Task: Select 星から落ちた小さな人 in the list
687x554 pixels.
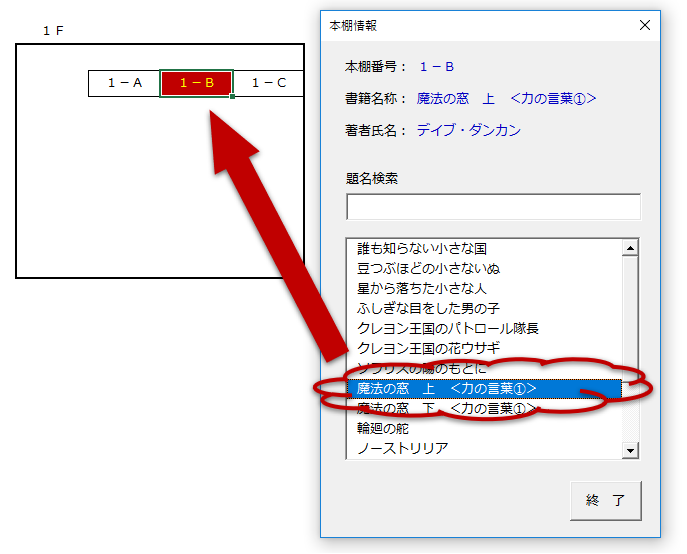Action: click(484, 288)
